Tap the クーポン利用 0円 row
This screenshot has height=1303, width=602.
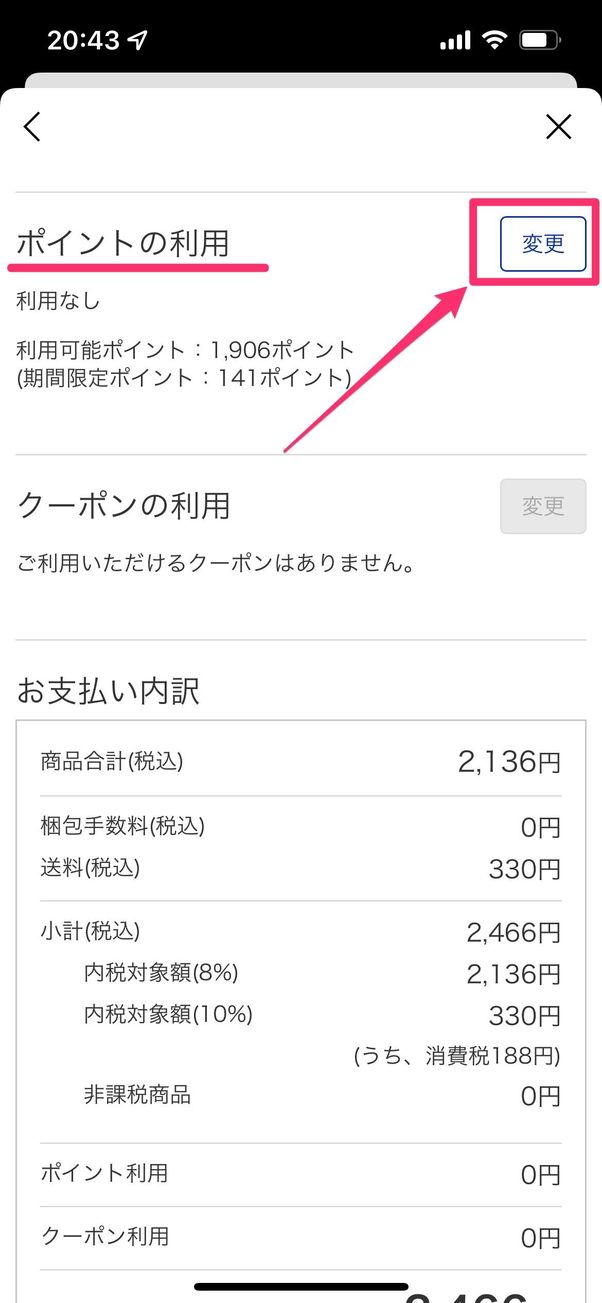[300, 1237]
